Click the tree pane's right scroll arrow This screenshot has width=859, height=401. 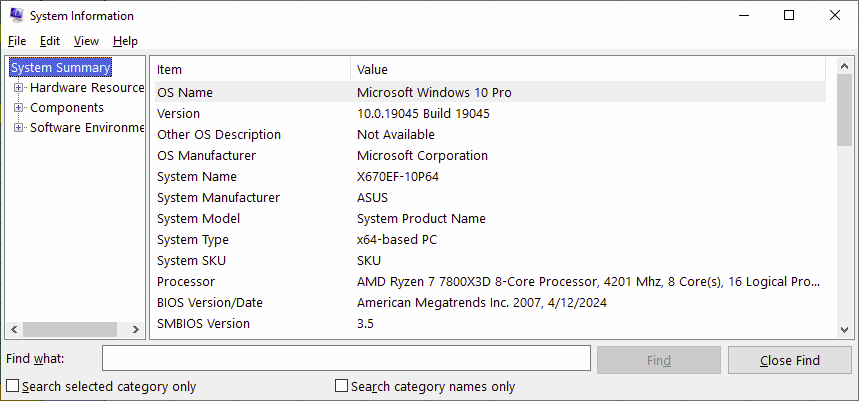136,329
